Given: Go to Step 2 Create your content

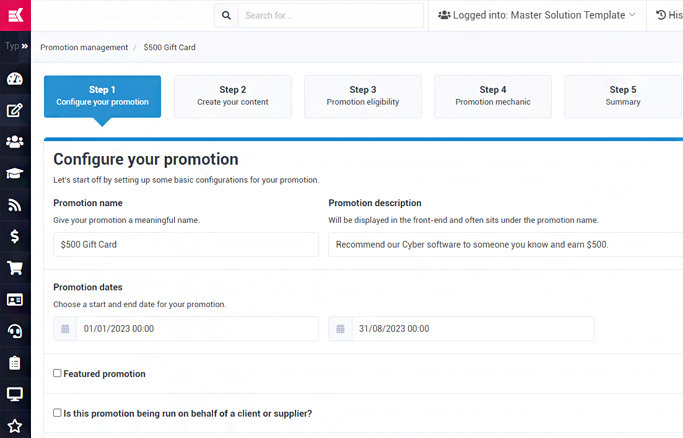Looking at the screenshot, I should pyautogui.click(x=233, y=96).
